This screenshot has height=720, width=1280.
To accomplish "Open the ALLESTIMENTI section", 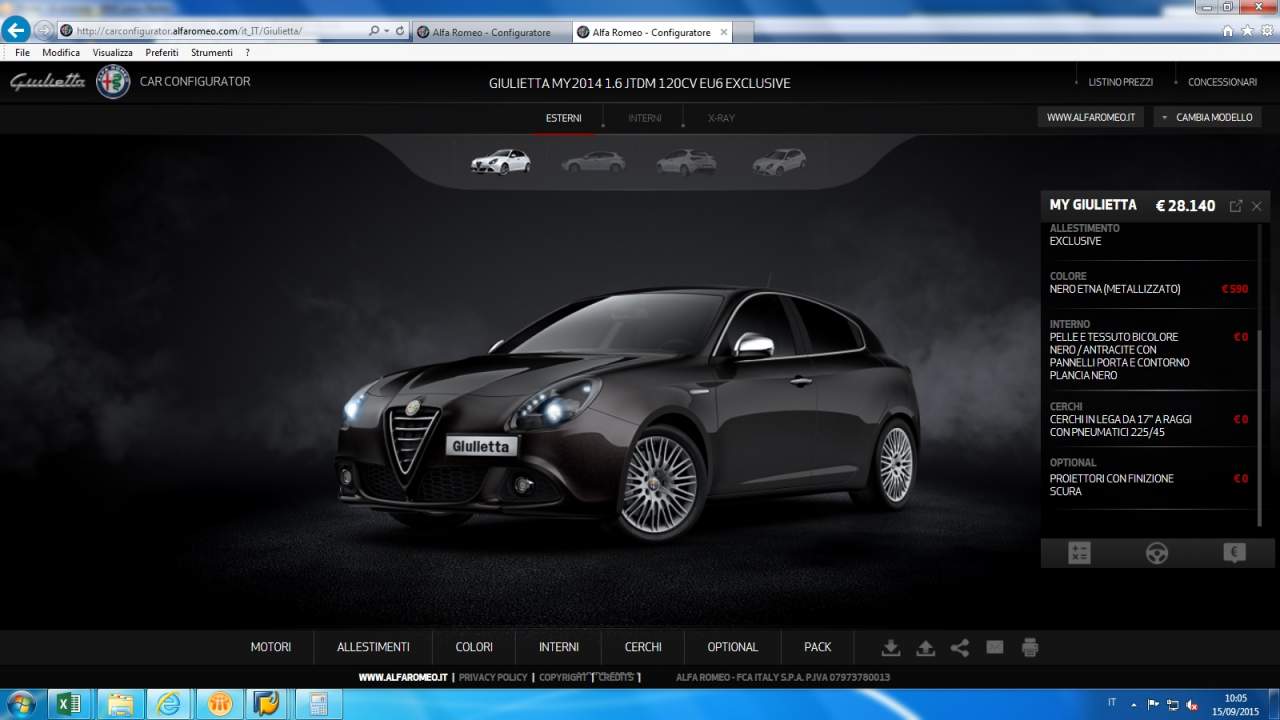I will [373, 647].
